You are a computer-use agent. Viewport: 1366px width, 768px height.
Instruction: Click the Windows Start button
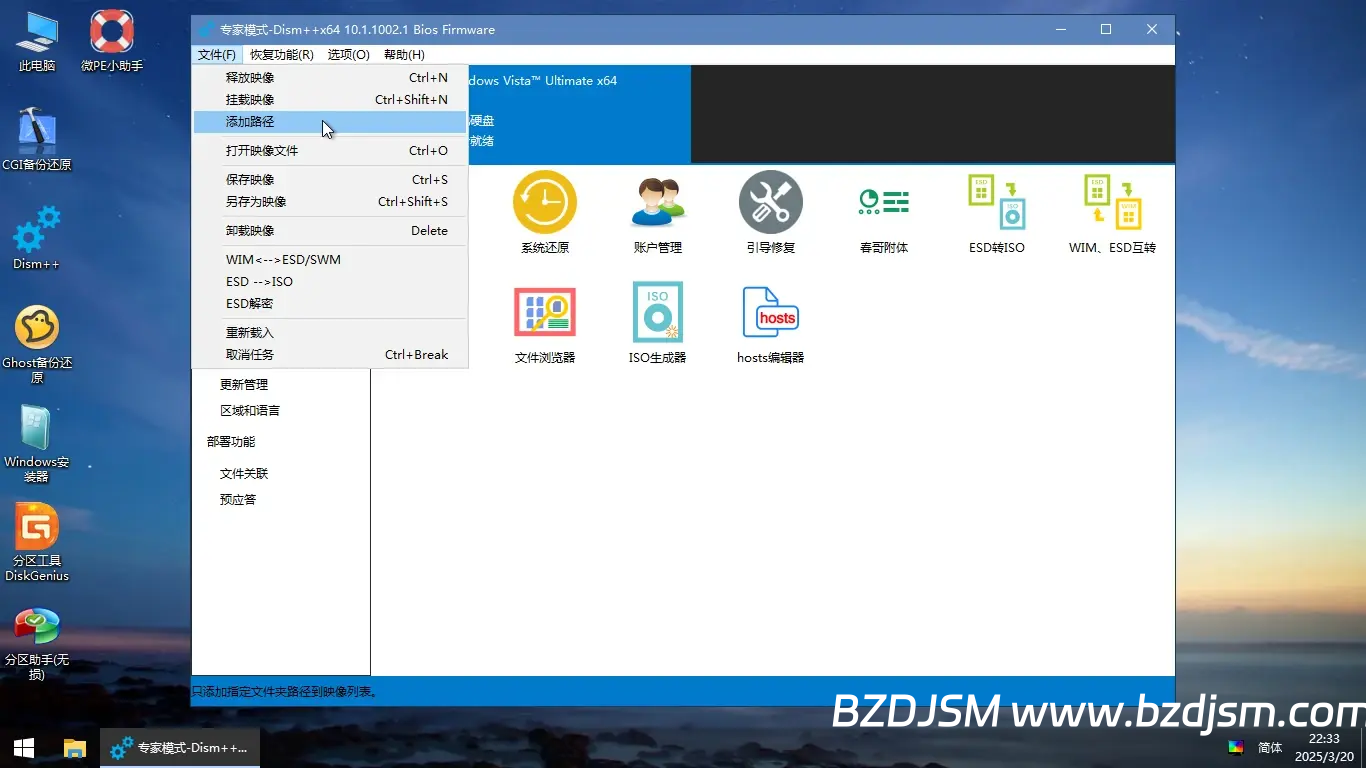click(24, 748)
